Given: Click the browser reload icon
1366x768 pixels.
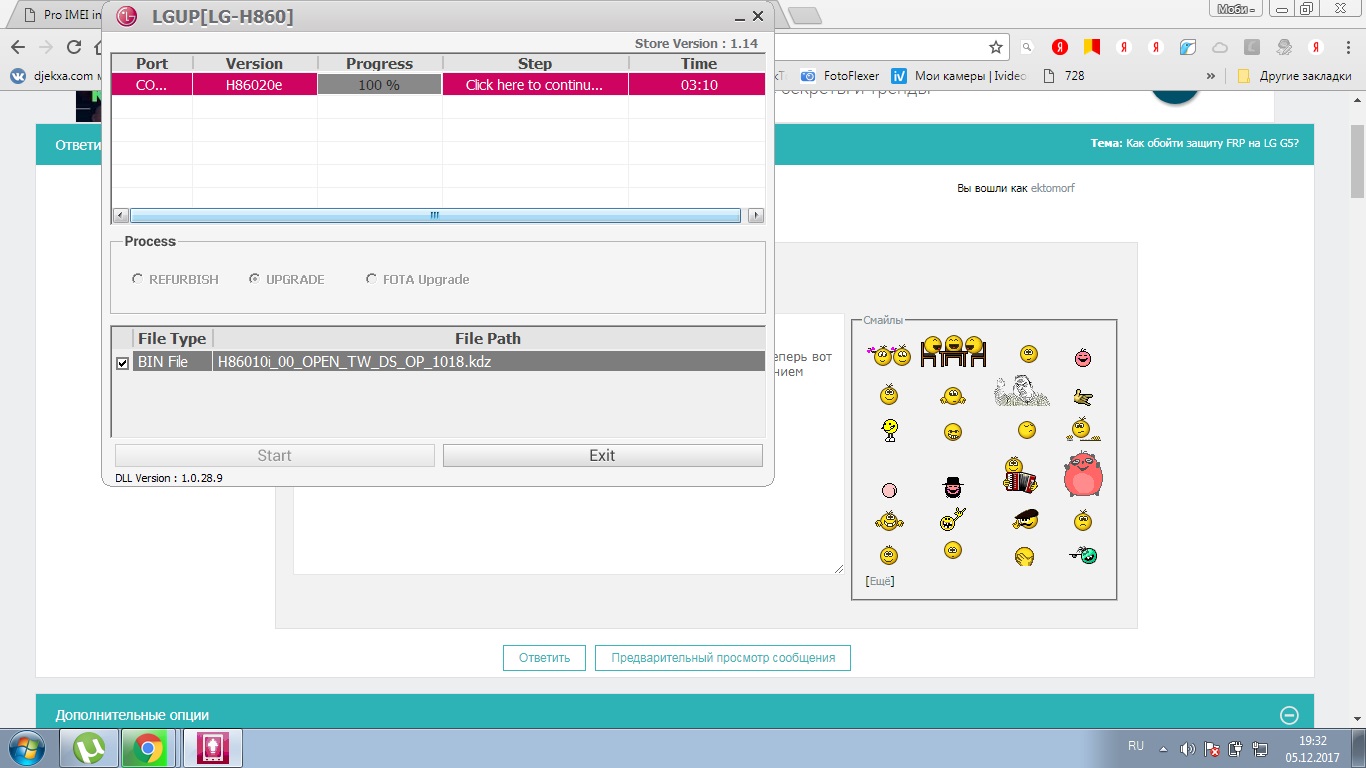Looking at the screenshot, I should pyautogui.click(x=73, y=47).
